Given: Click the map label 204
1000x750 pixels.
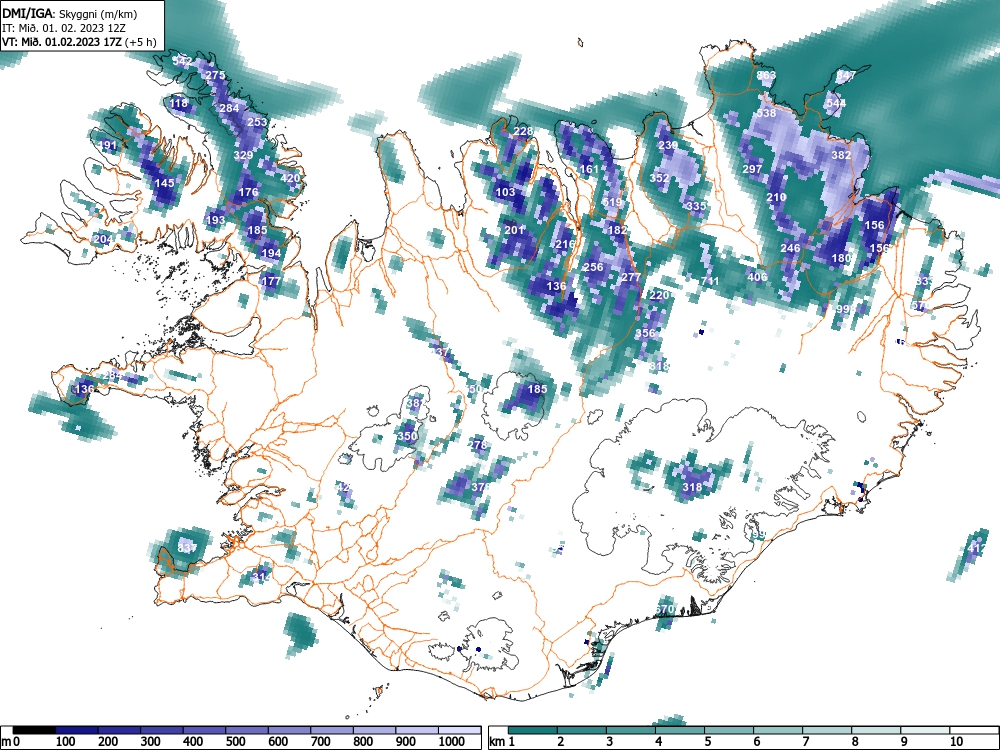Looking at the screenshot, I should click(103, 240).
